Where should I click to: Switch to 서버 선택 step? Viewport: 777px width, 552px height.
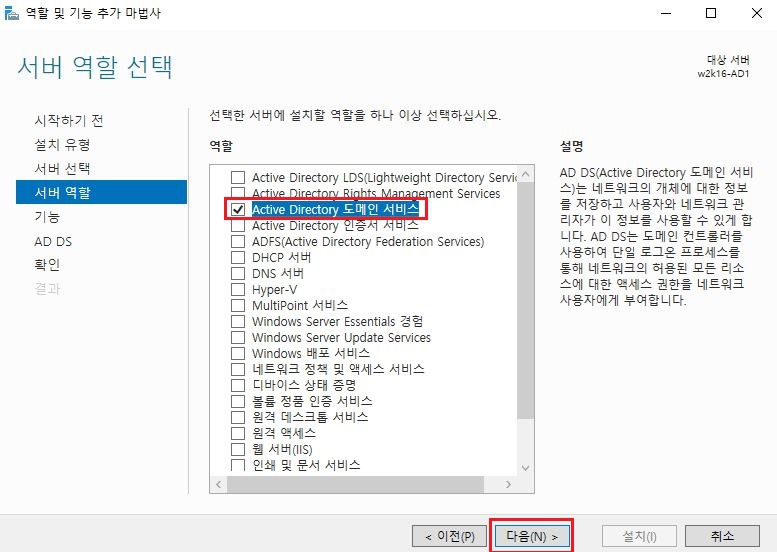click(x=62, y=168)
